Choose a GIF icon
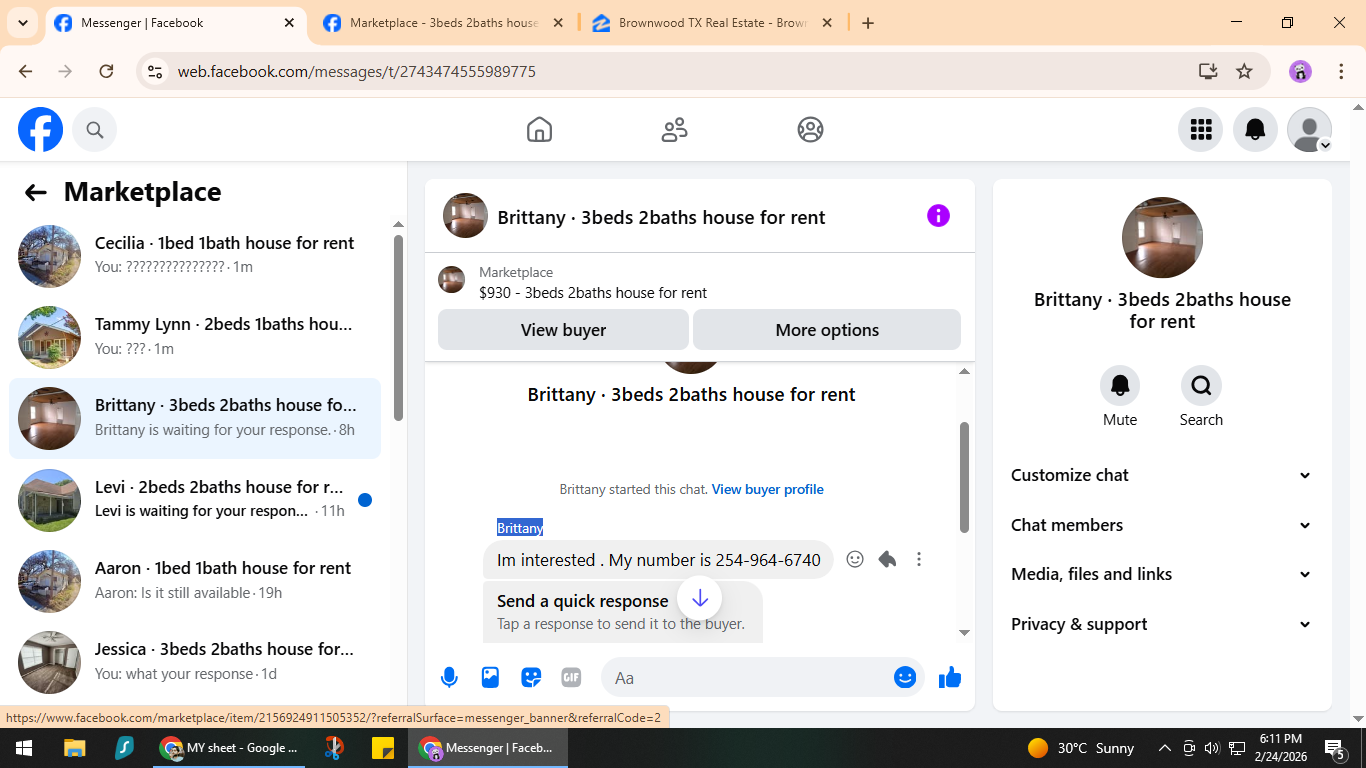Screen dimensions: 1366x768 point(571,678)
